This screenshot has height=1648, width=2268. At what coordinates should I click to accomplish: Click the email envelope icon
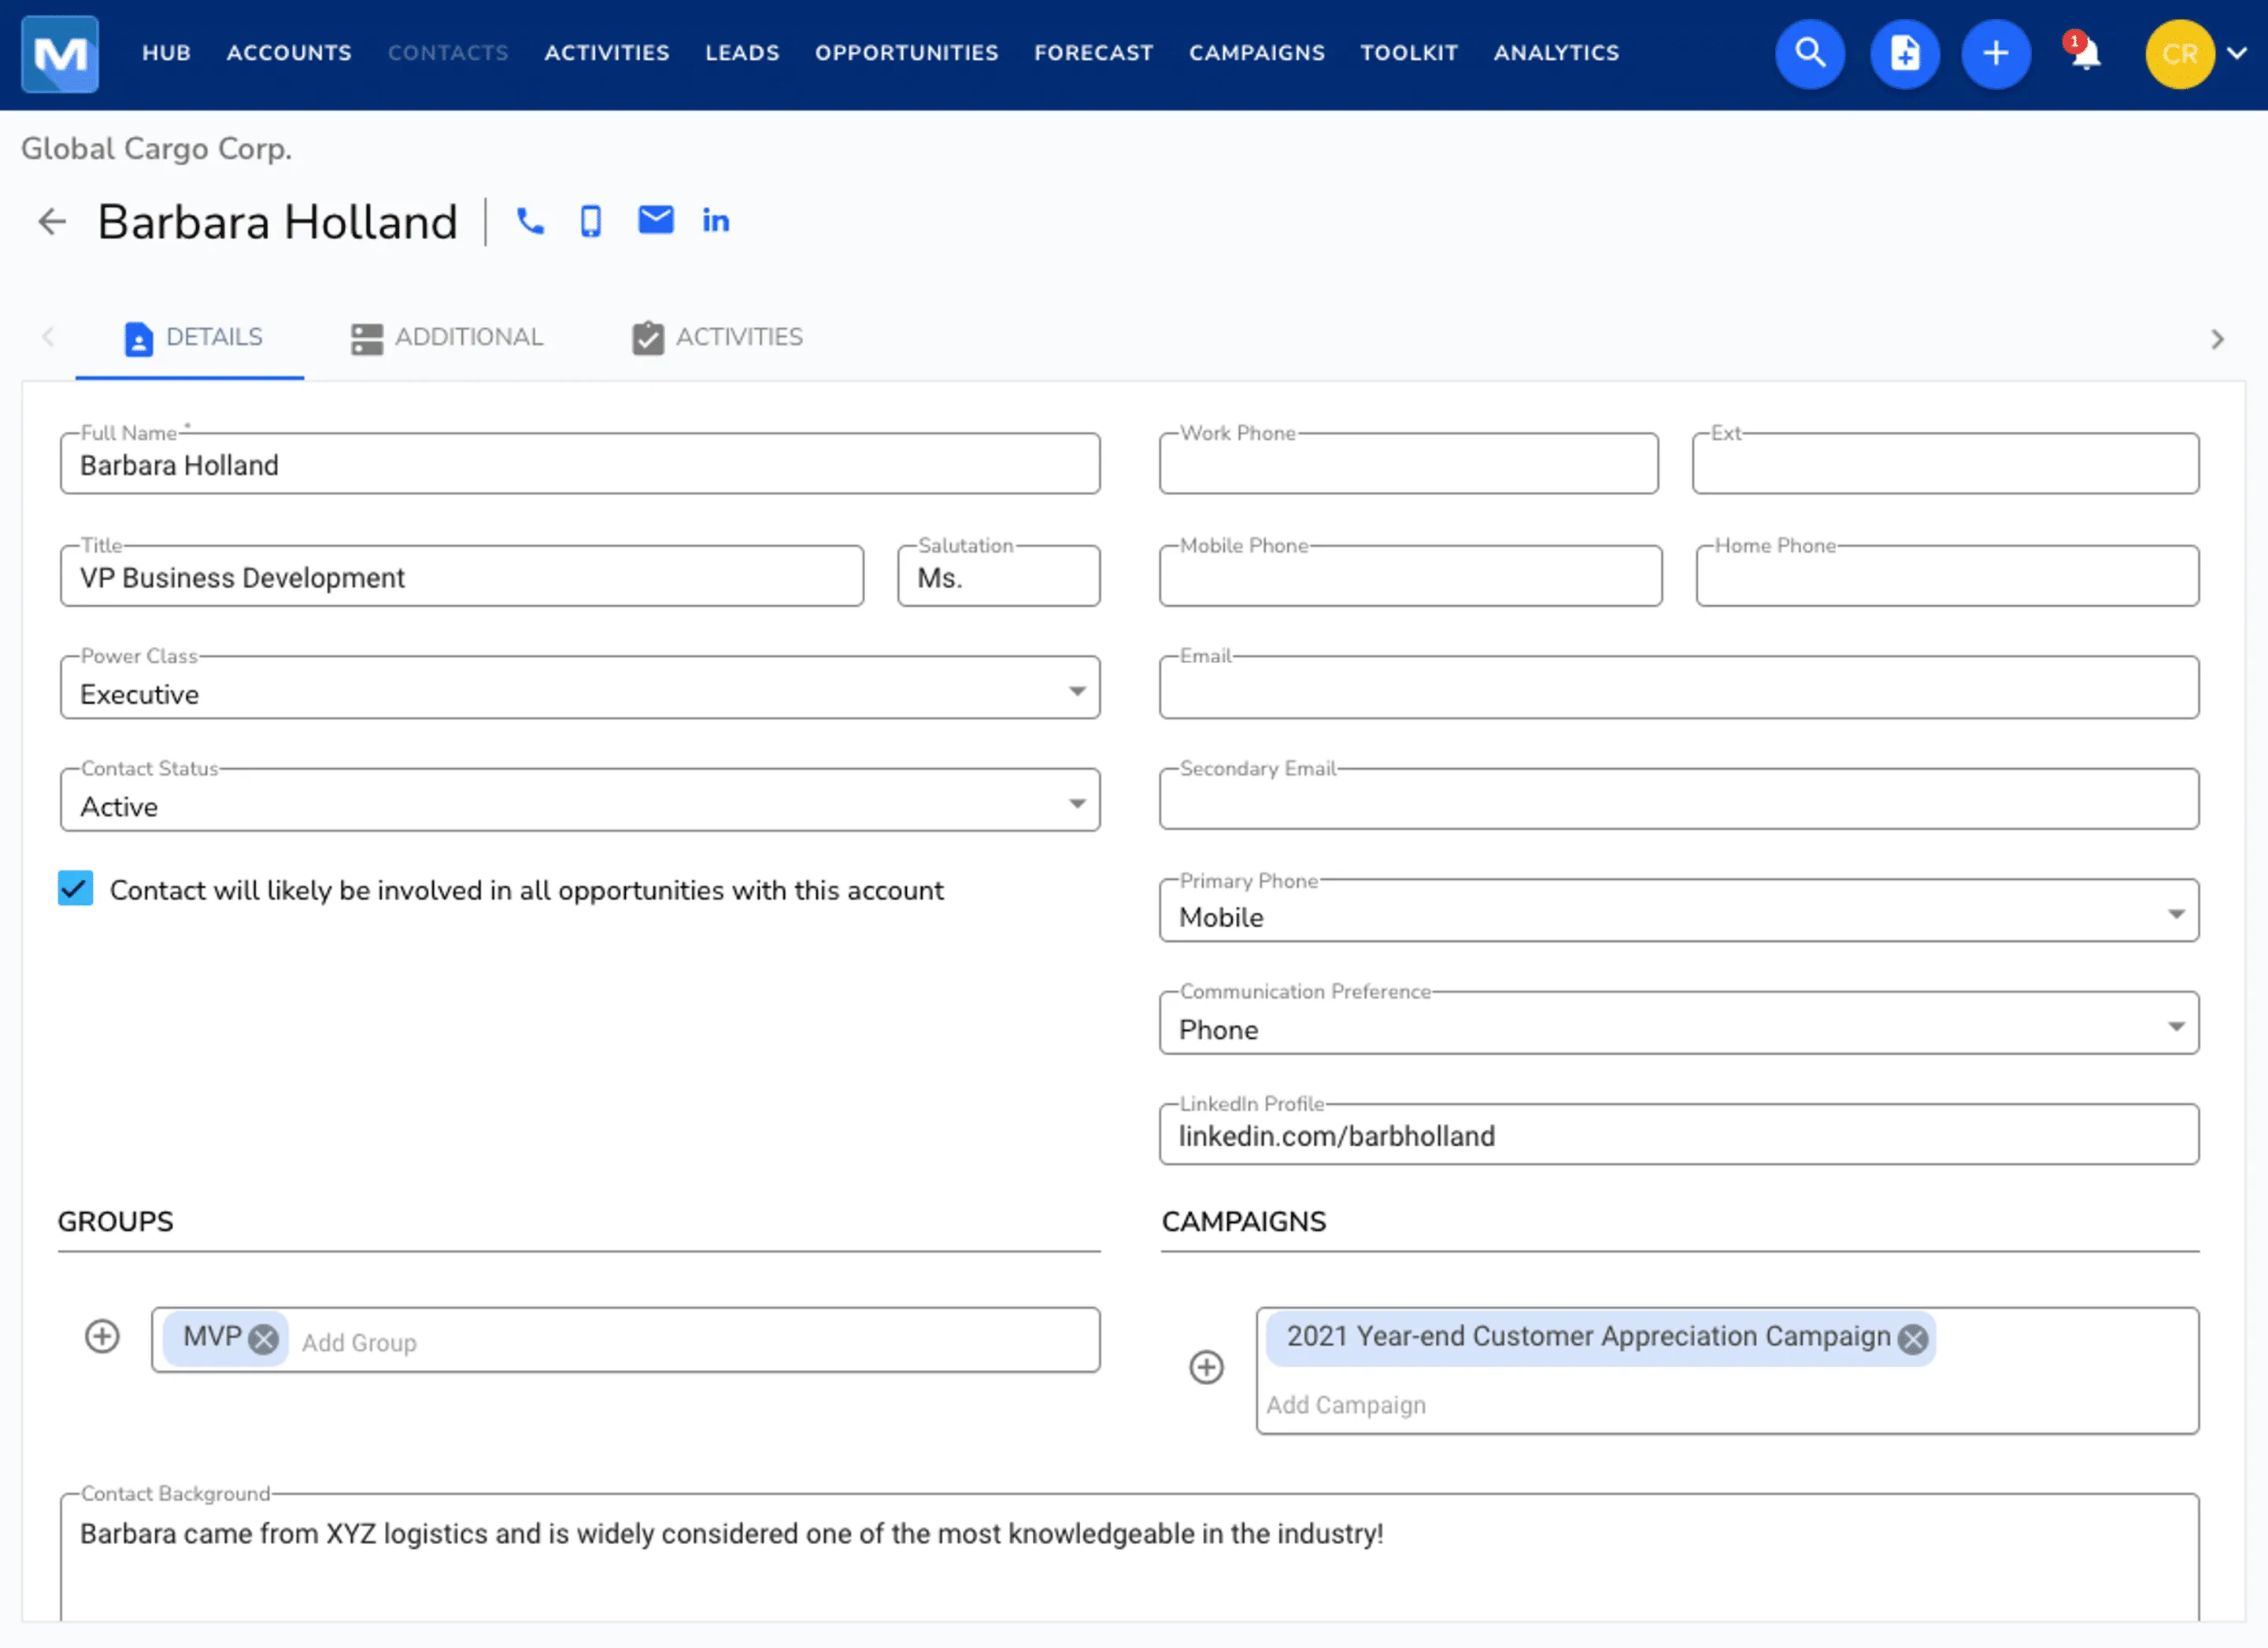[x=655, y=220]
